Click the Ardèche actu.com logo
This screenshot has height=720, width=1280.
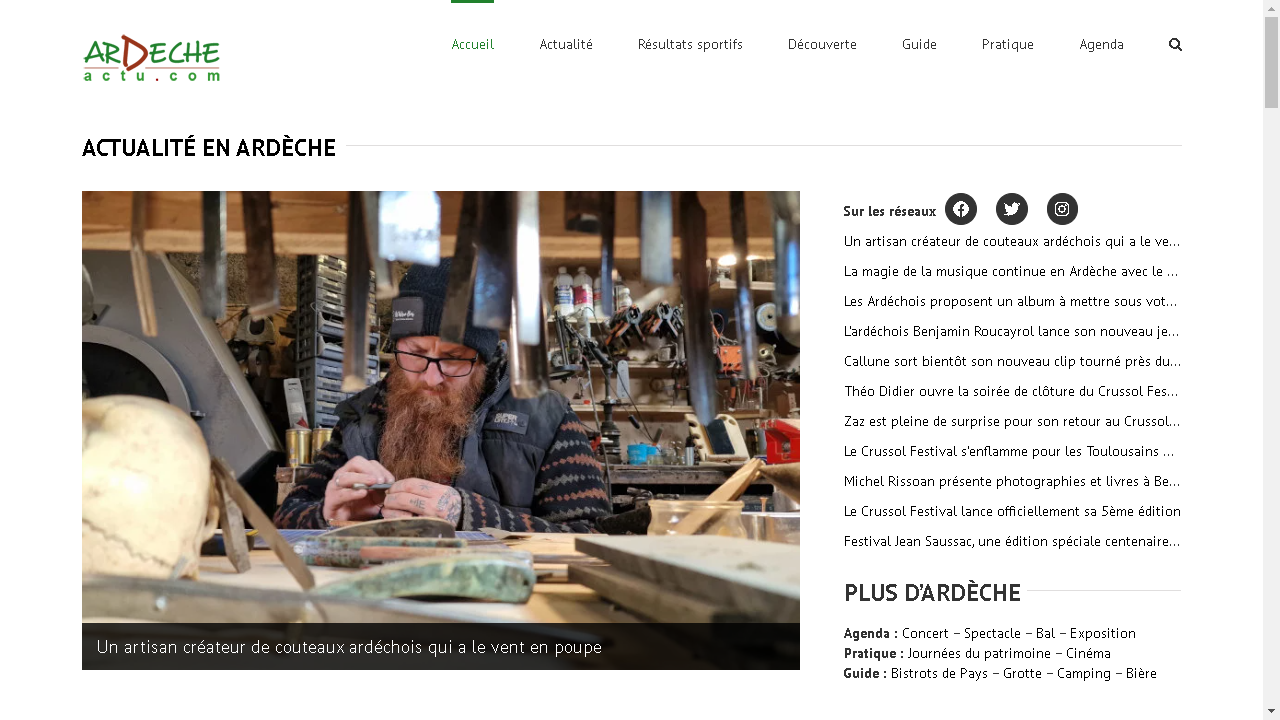click(152, 58)
